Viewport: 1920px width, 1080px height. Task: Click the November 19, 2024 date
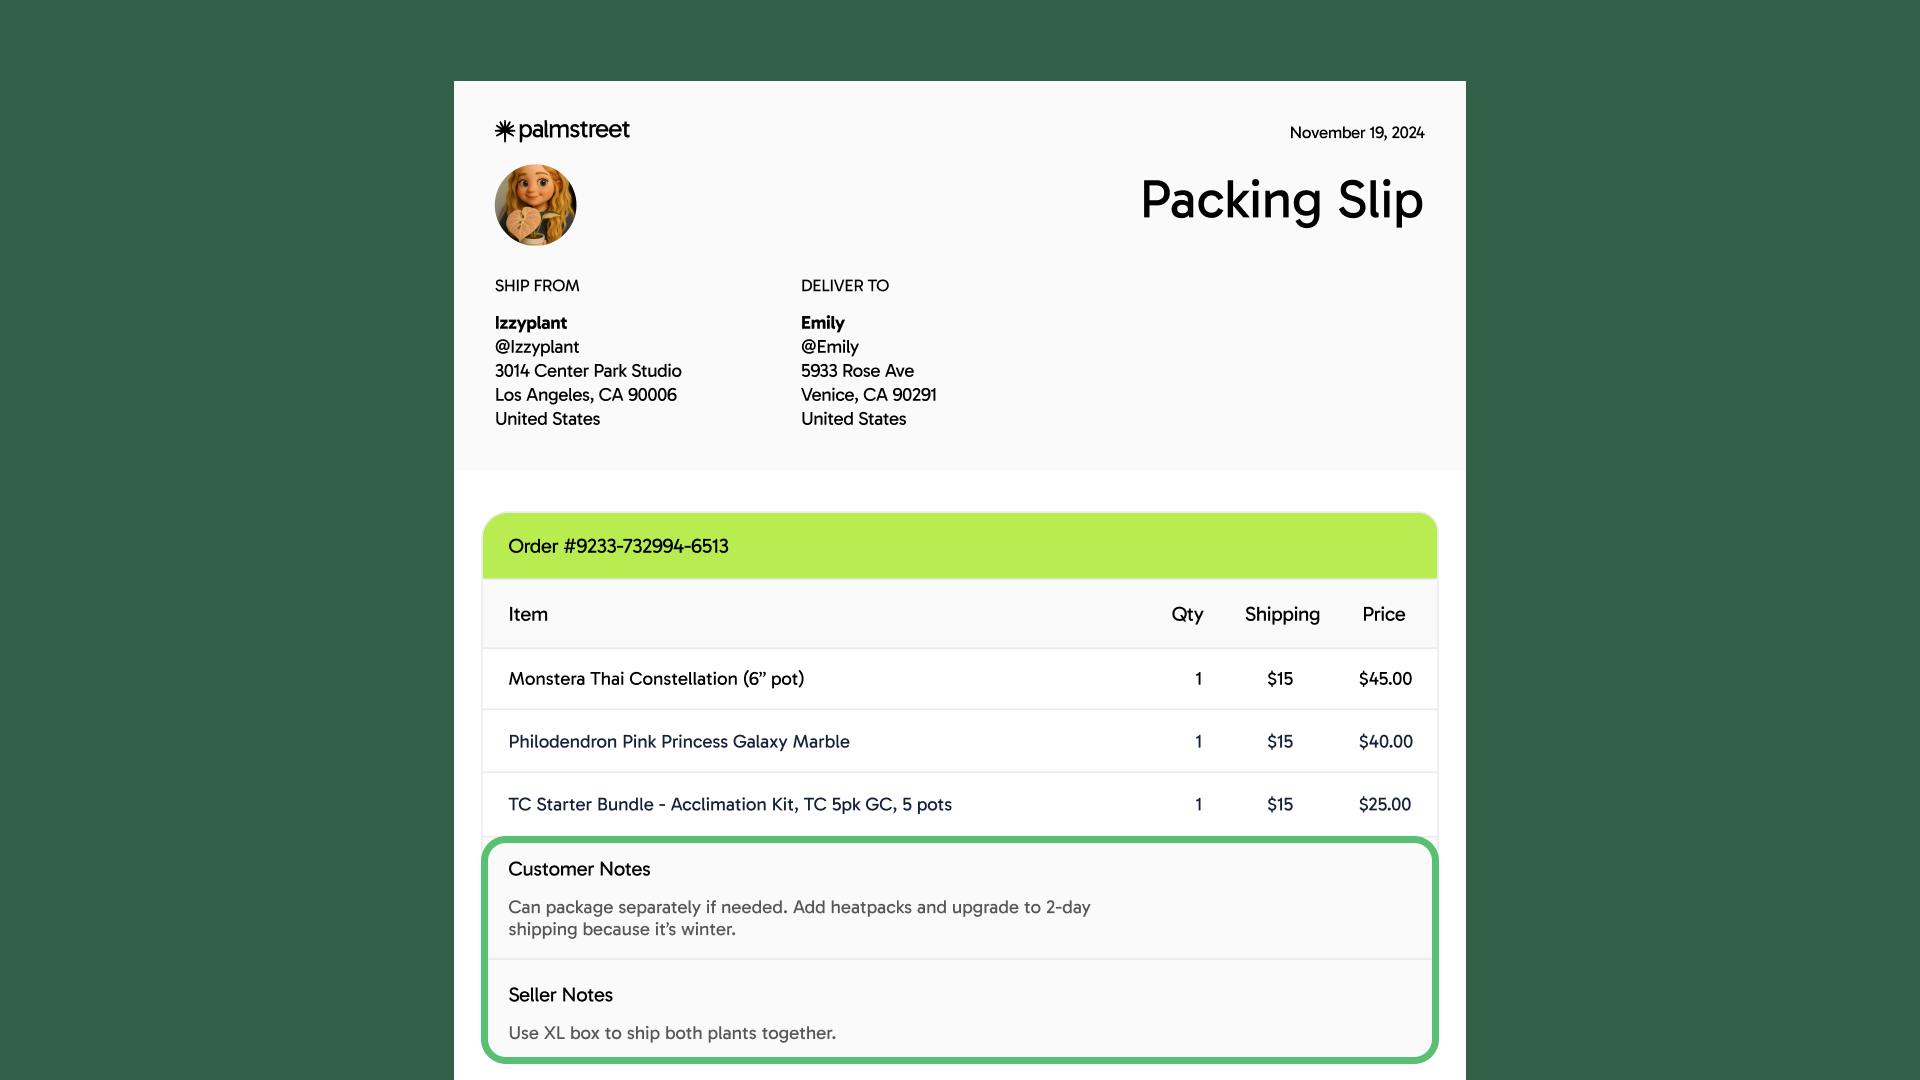tap(1357, 133)
